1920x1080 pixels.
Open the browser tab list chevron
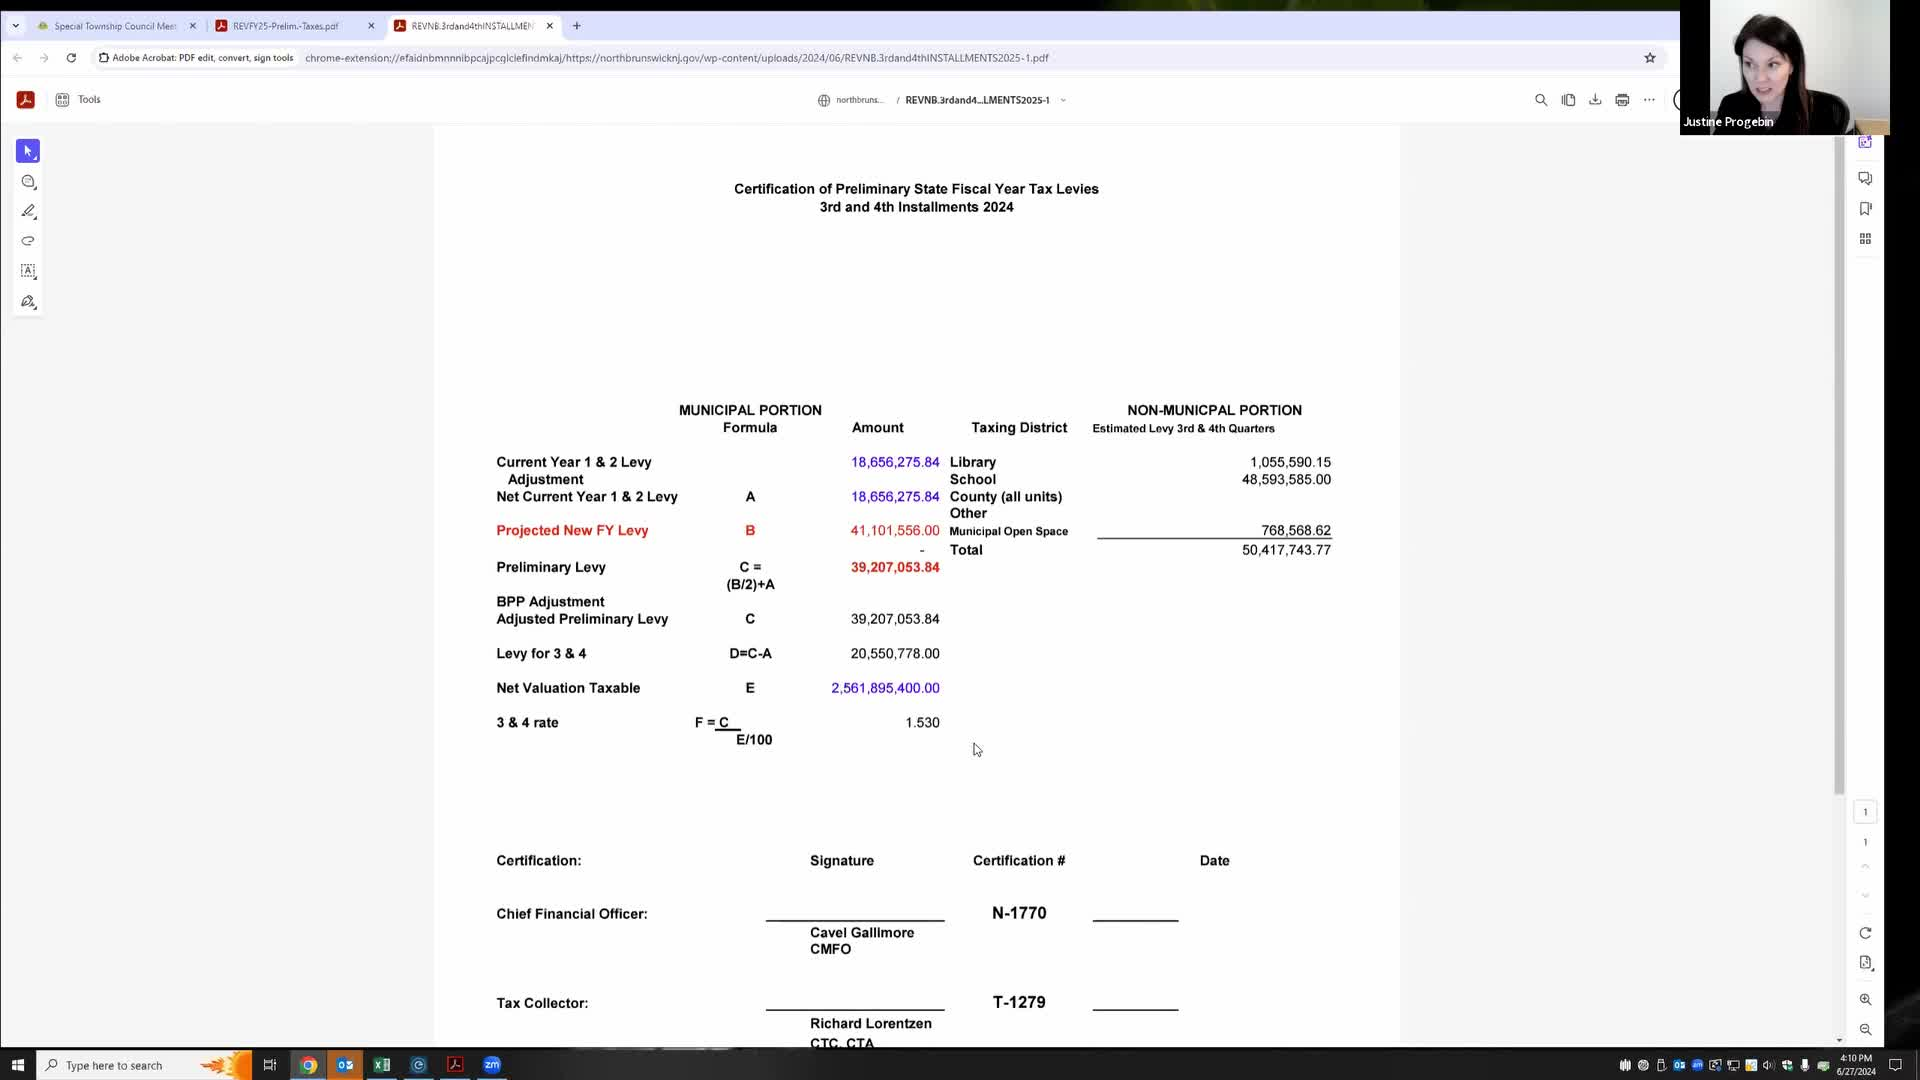pos(15,26)
